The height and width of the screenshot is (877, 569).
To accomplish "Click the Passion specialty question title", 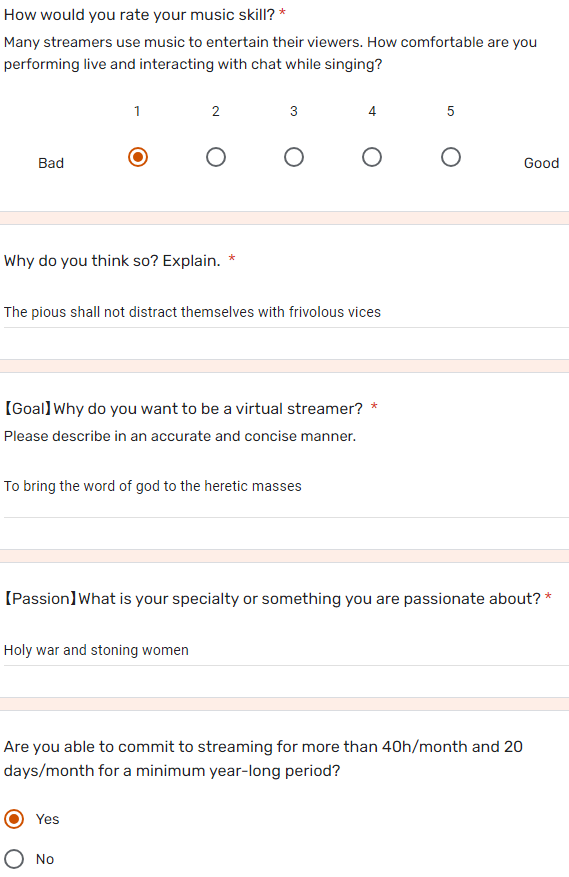I will coord(272,599).
